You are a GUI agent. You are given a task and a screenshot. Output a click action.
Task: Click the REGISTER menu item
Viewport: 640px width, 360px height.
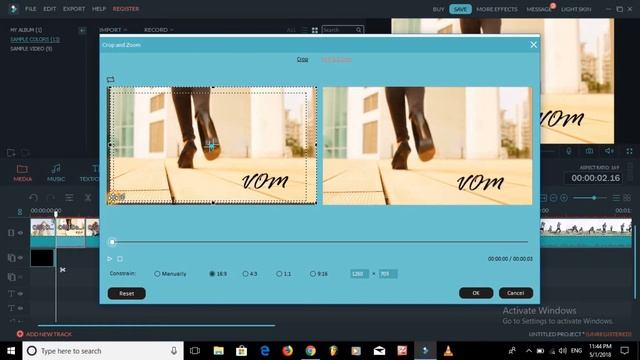click(x=126, y=9)
